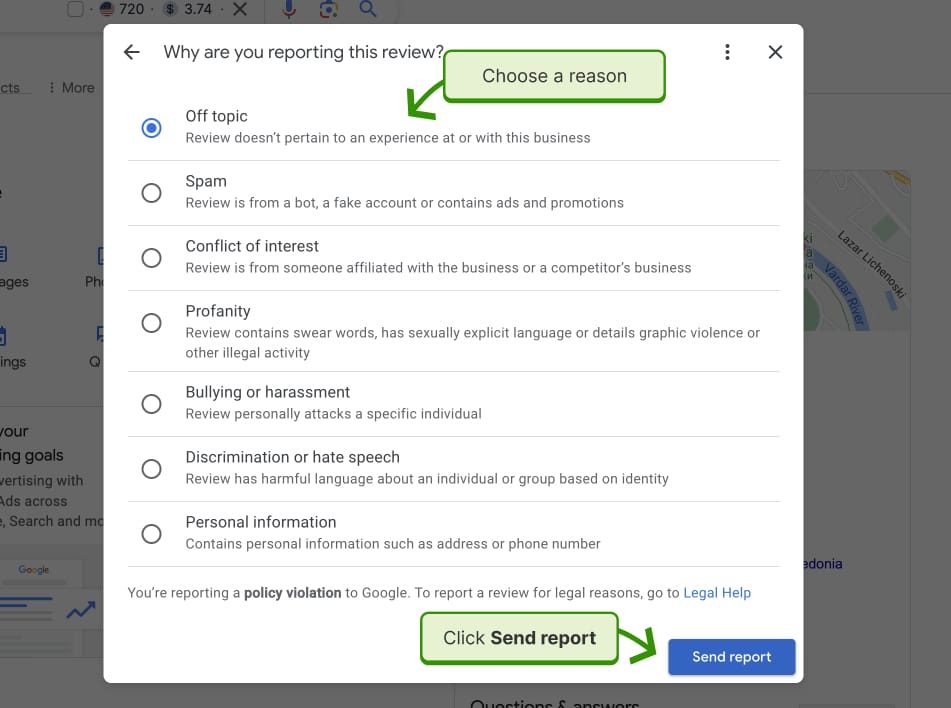Open the More menu behind the dialog
This screenshot has height=708, width=951.
pyautogui.click(x=71, y=88)
